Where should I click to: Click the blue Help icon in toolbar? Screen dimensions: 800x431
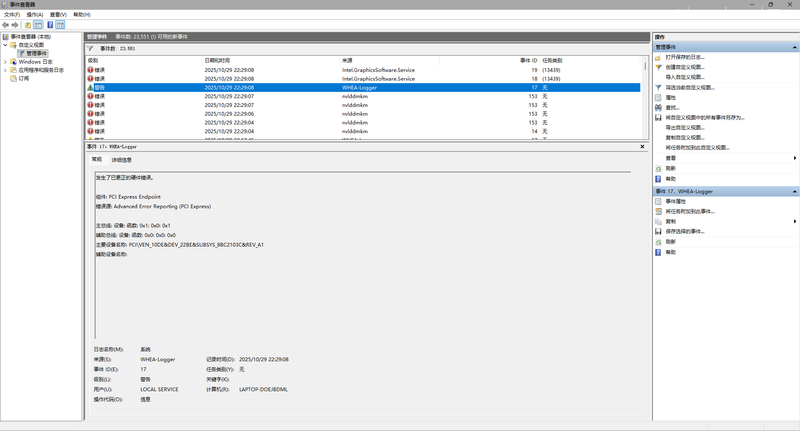click(x=48, y=24)
